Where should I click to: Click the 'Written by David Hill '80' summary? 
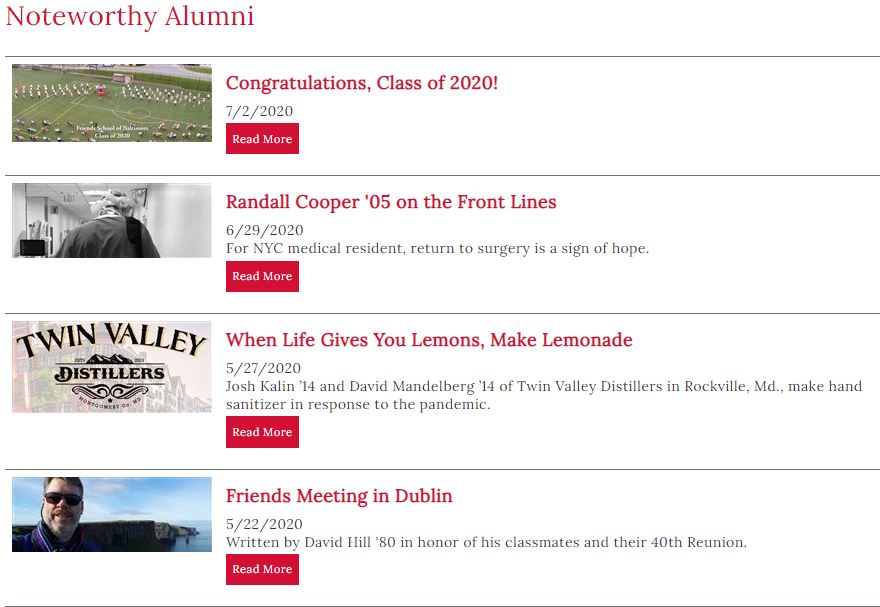[486, 542]
